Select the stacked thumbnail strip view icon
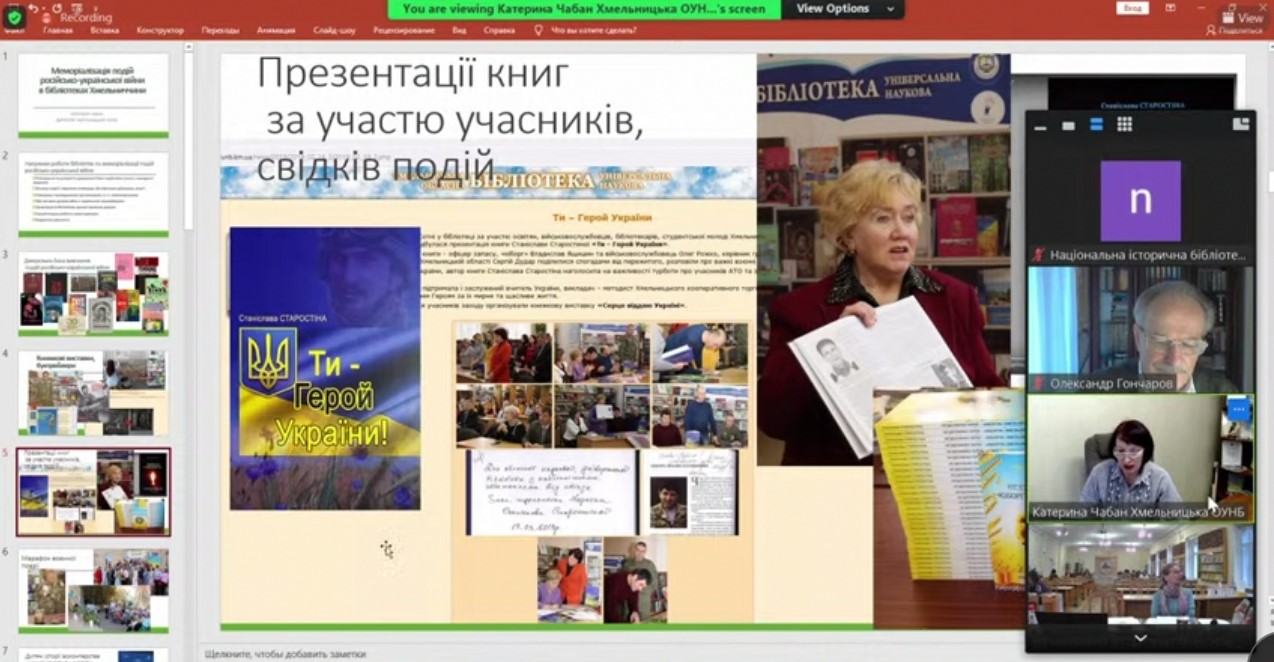The width and height of the screenshot is (1274, 662). pos(1096,125)
